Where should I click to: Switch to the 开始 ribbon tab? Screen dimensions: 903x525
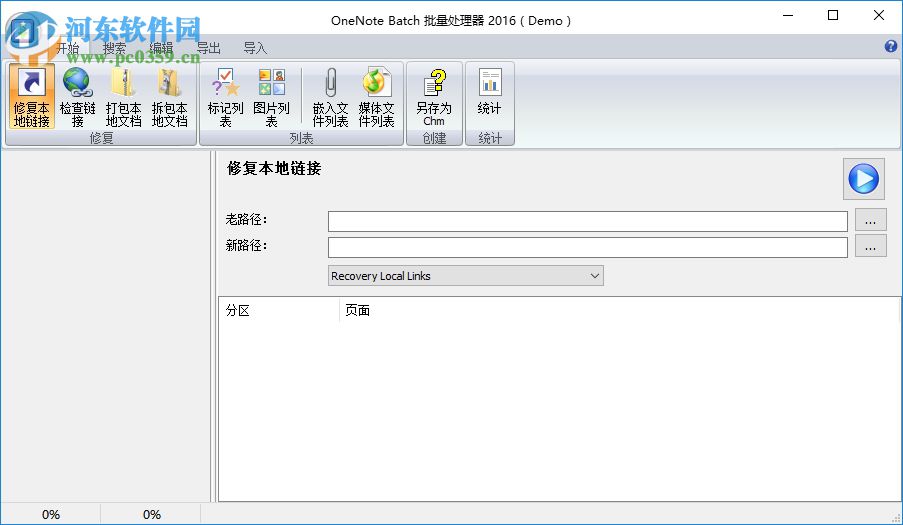pos(67,48)
